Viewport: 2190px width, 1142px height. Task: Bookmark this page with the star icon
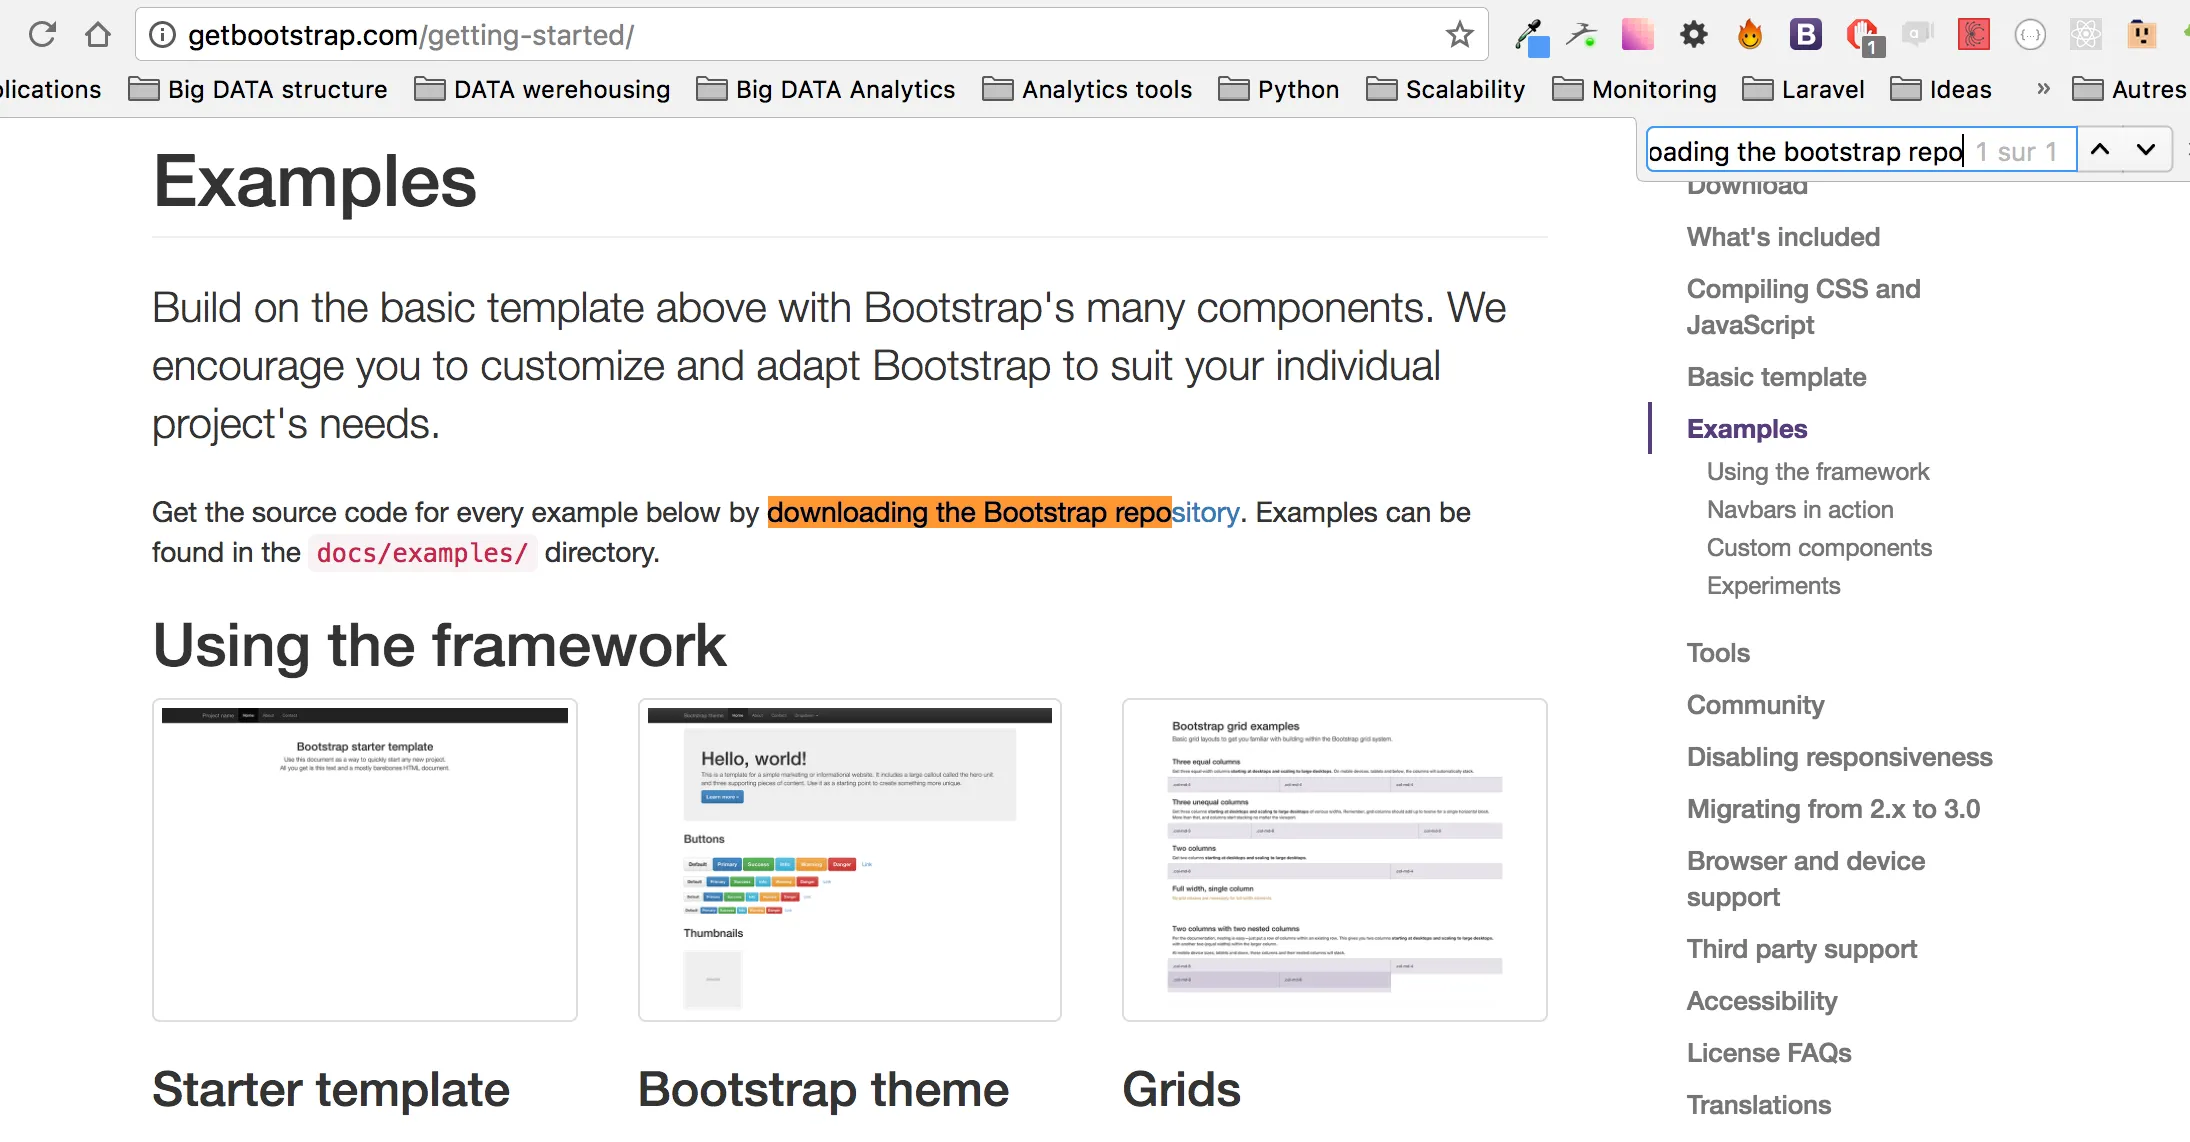[1459, 35]
